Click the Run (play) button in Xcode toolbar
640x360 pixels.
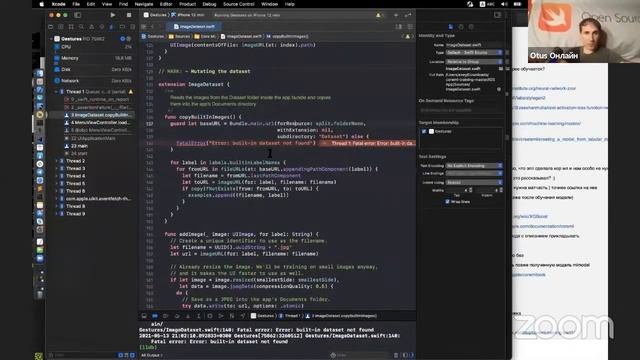[x=113, y=15]
